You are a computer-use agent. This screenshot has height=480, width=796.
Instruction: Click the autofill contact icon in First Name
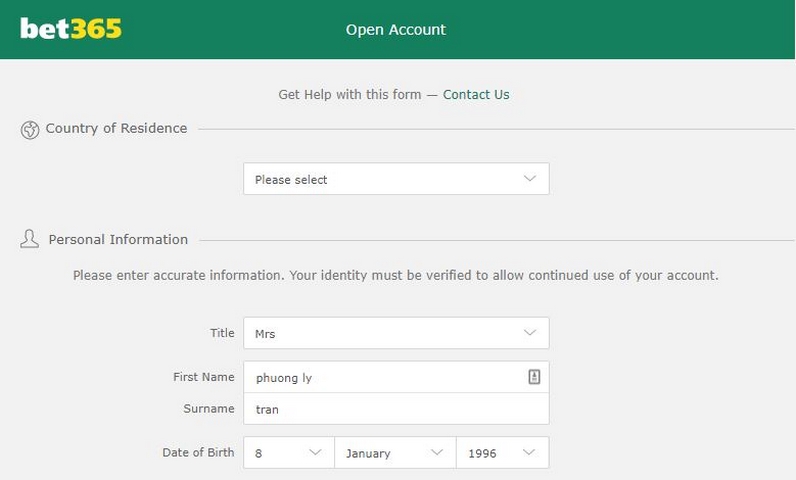tap(534, 377)
